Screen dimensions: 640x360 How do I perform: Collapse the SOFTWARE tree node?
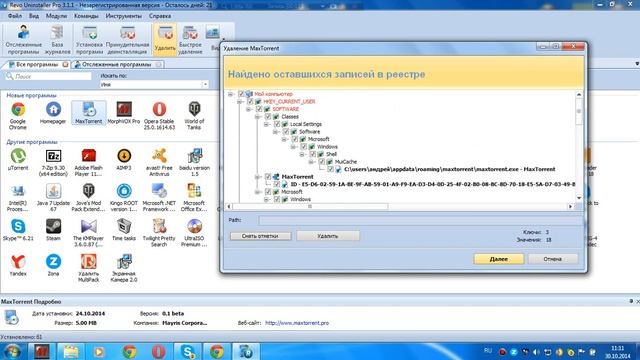click(249, 109)
